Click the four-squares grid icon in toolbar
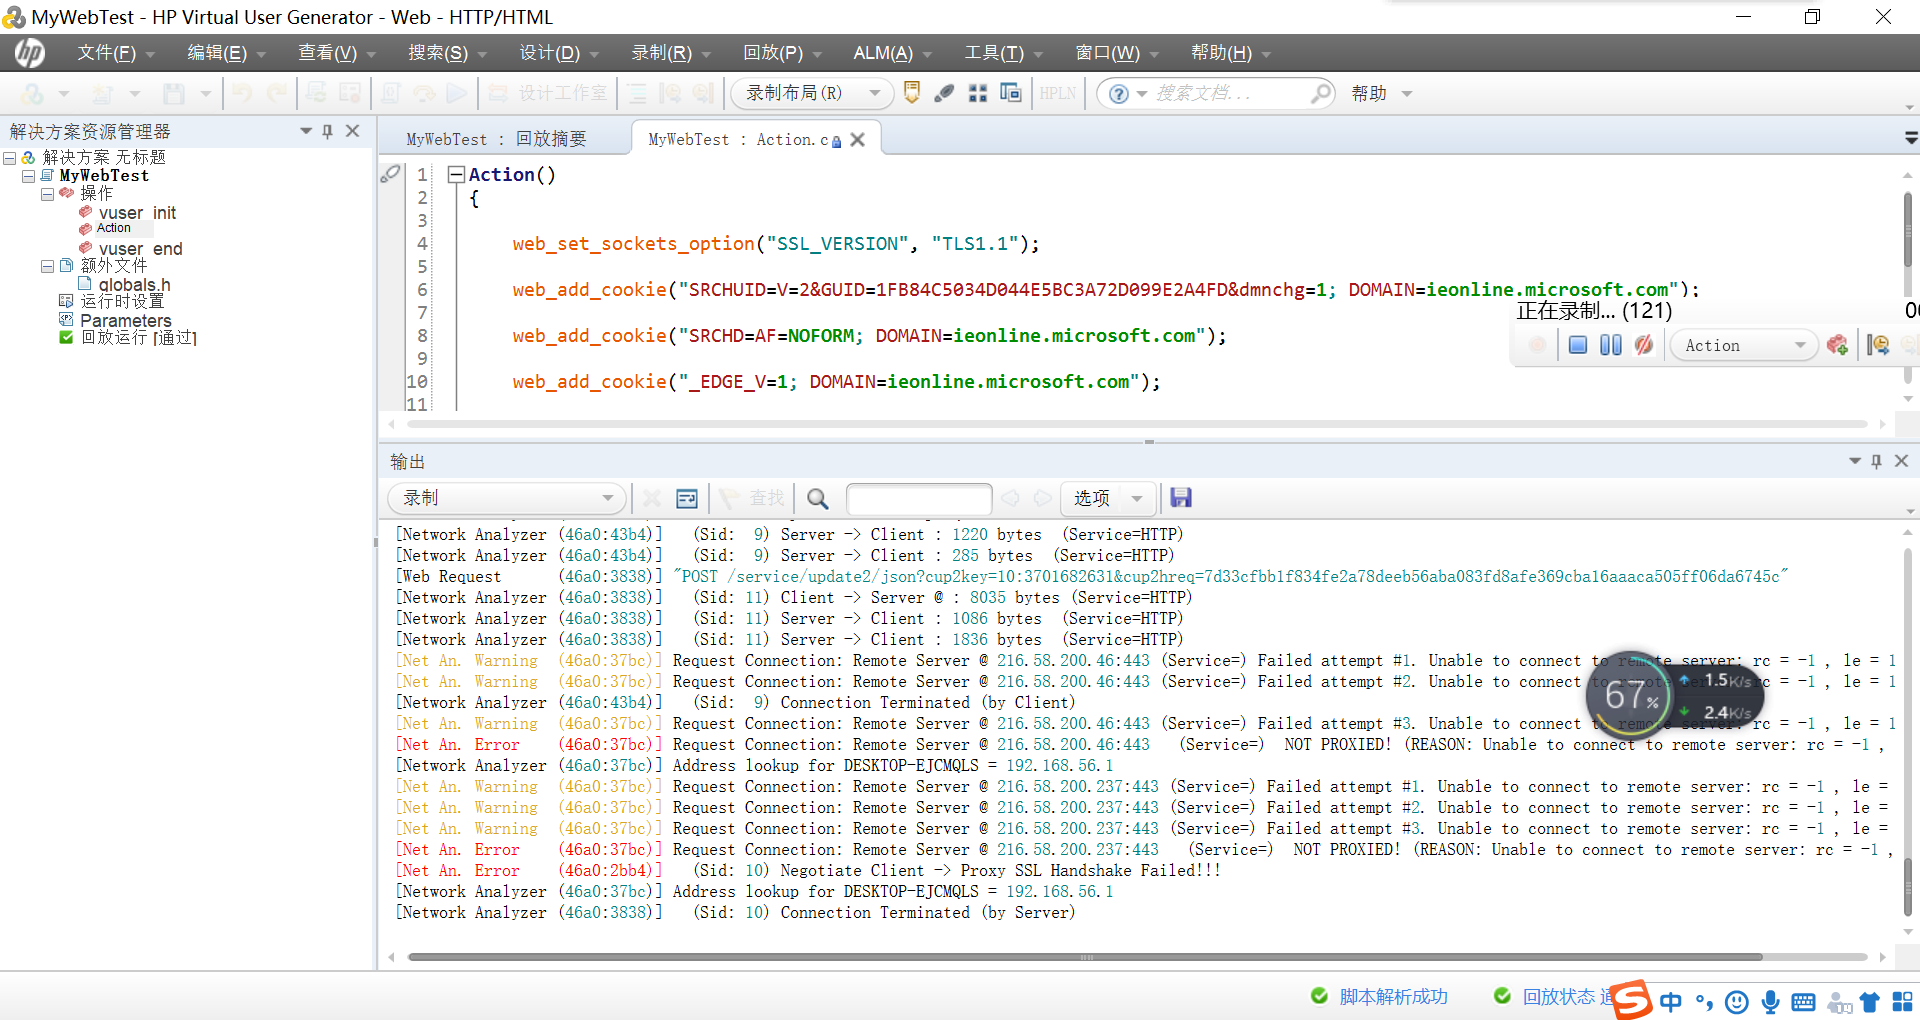Screen dimensions: 1920x1020 [x=978, y=93]
